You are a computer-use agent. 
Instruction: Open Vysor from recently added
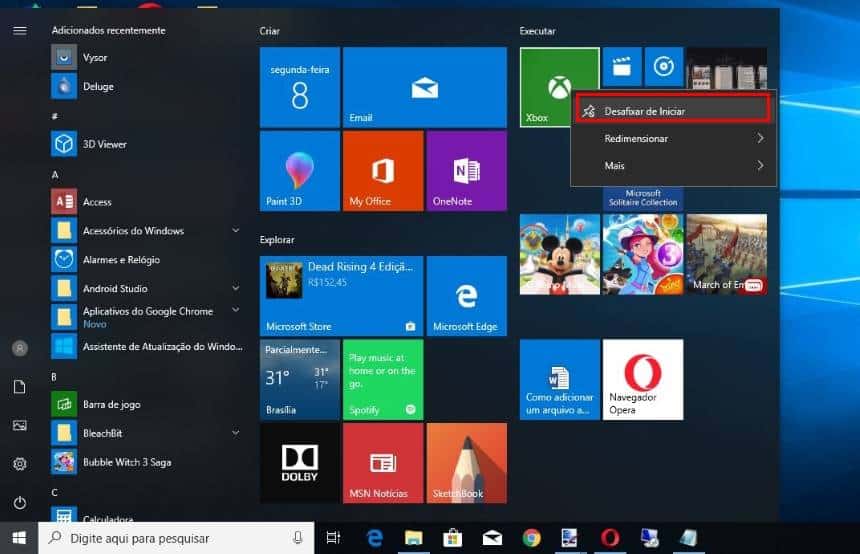tap(147, 58)
